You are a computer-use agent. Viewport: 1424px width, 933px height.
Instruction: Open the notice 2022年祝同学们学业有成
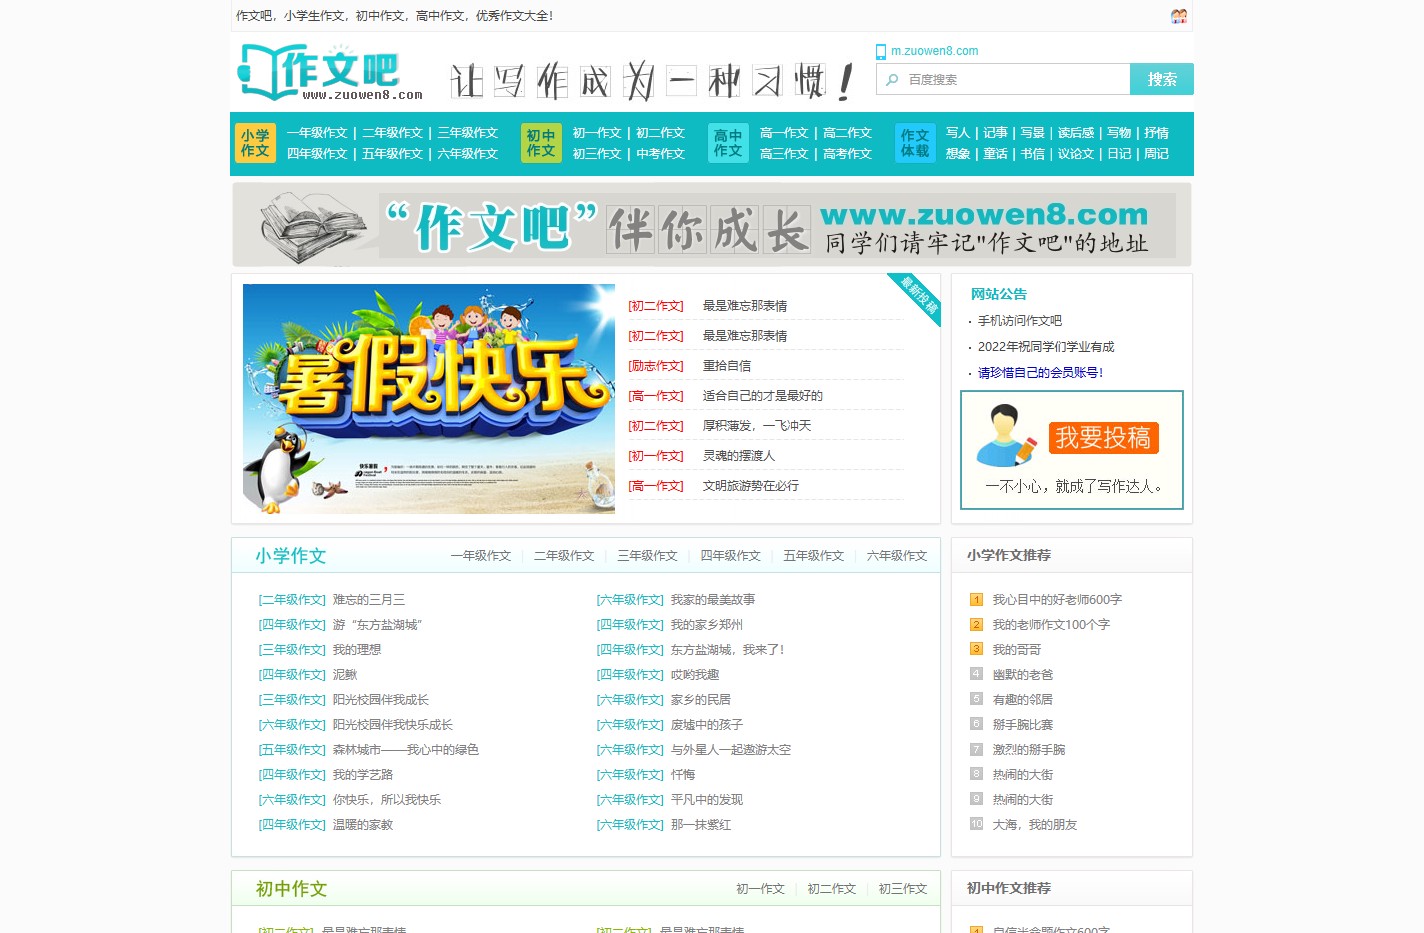tap(1046, 347)
